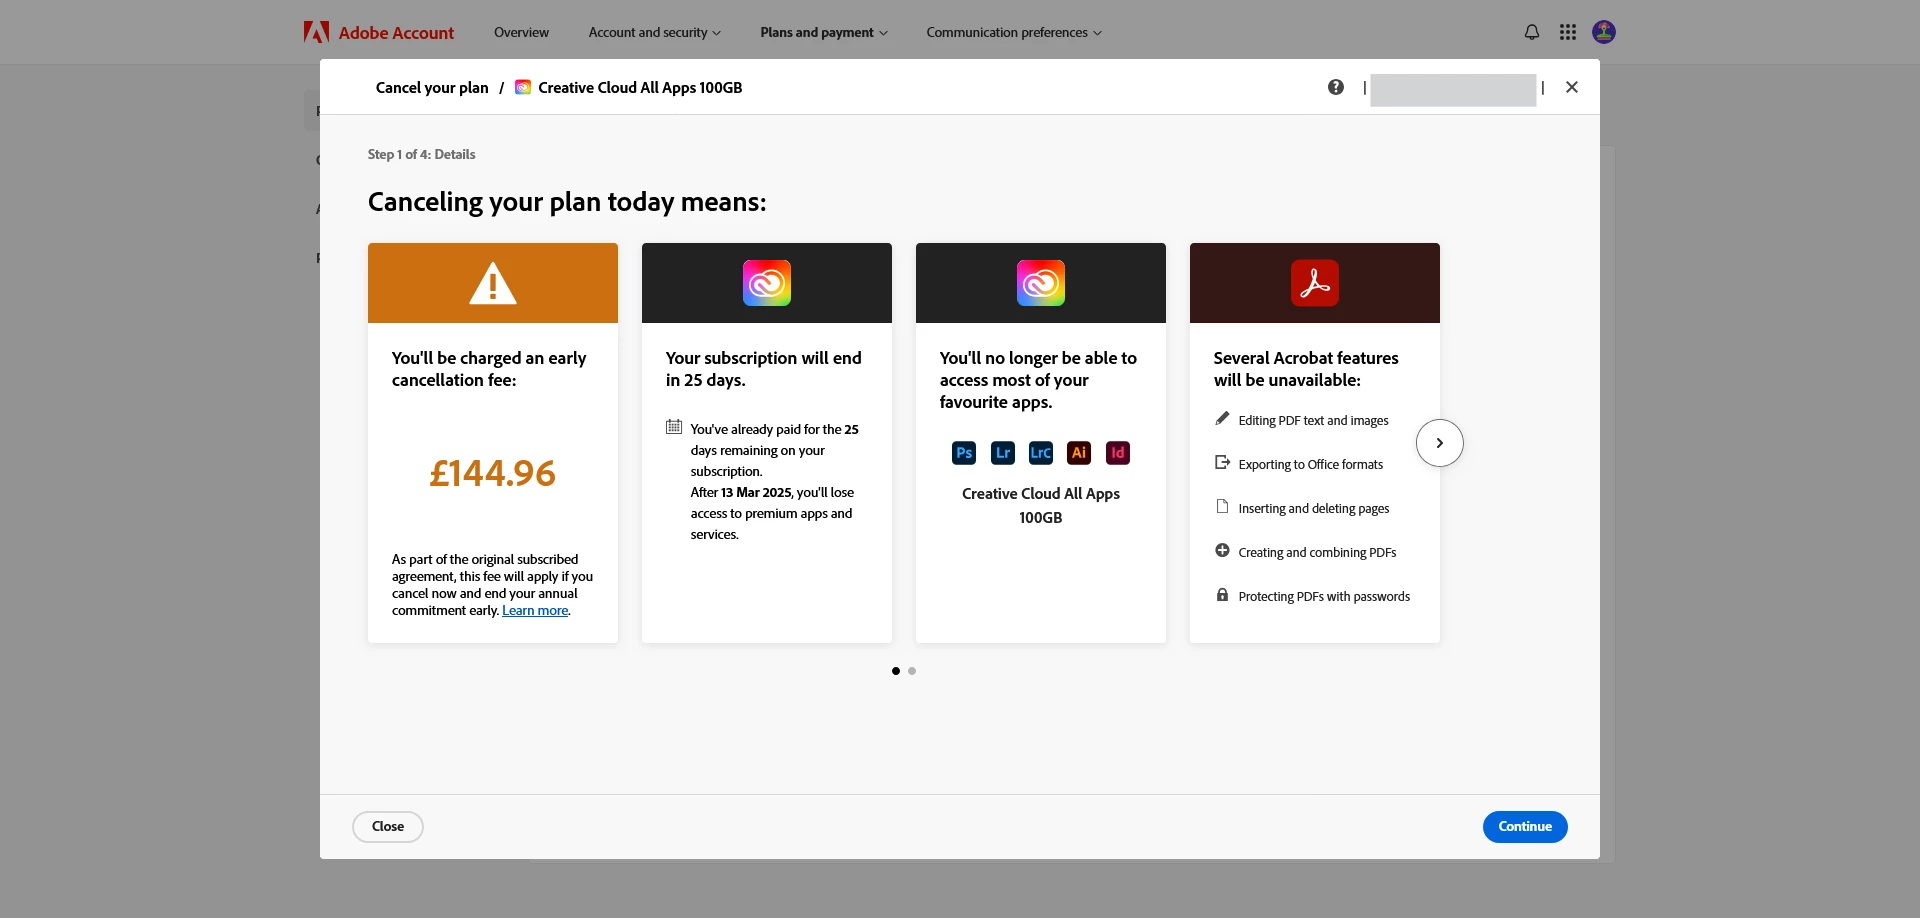Click Your subscription will end in 25 days heading
This screenshot has width=1920, height=918.
pos(764,369)
